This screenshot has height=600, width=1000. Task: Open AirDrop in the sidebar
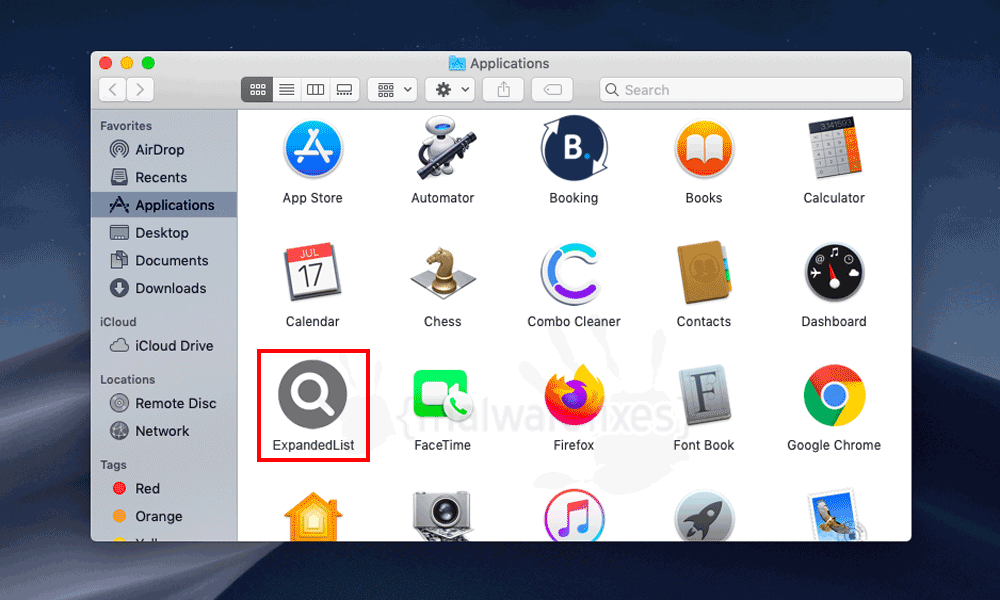click(x=164, y=150)
